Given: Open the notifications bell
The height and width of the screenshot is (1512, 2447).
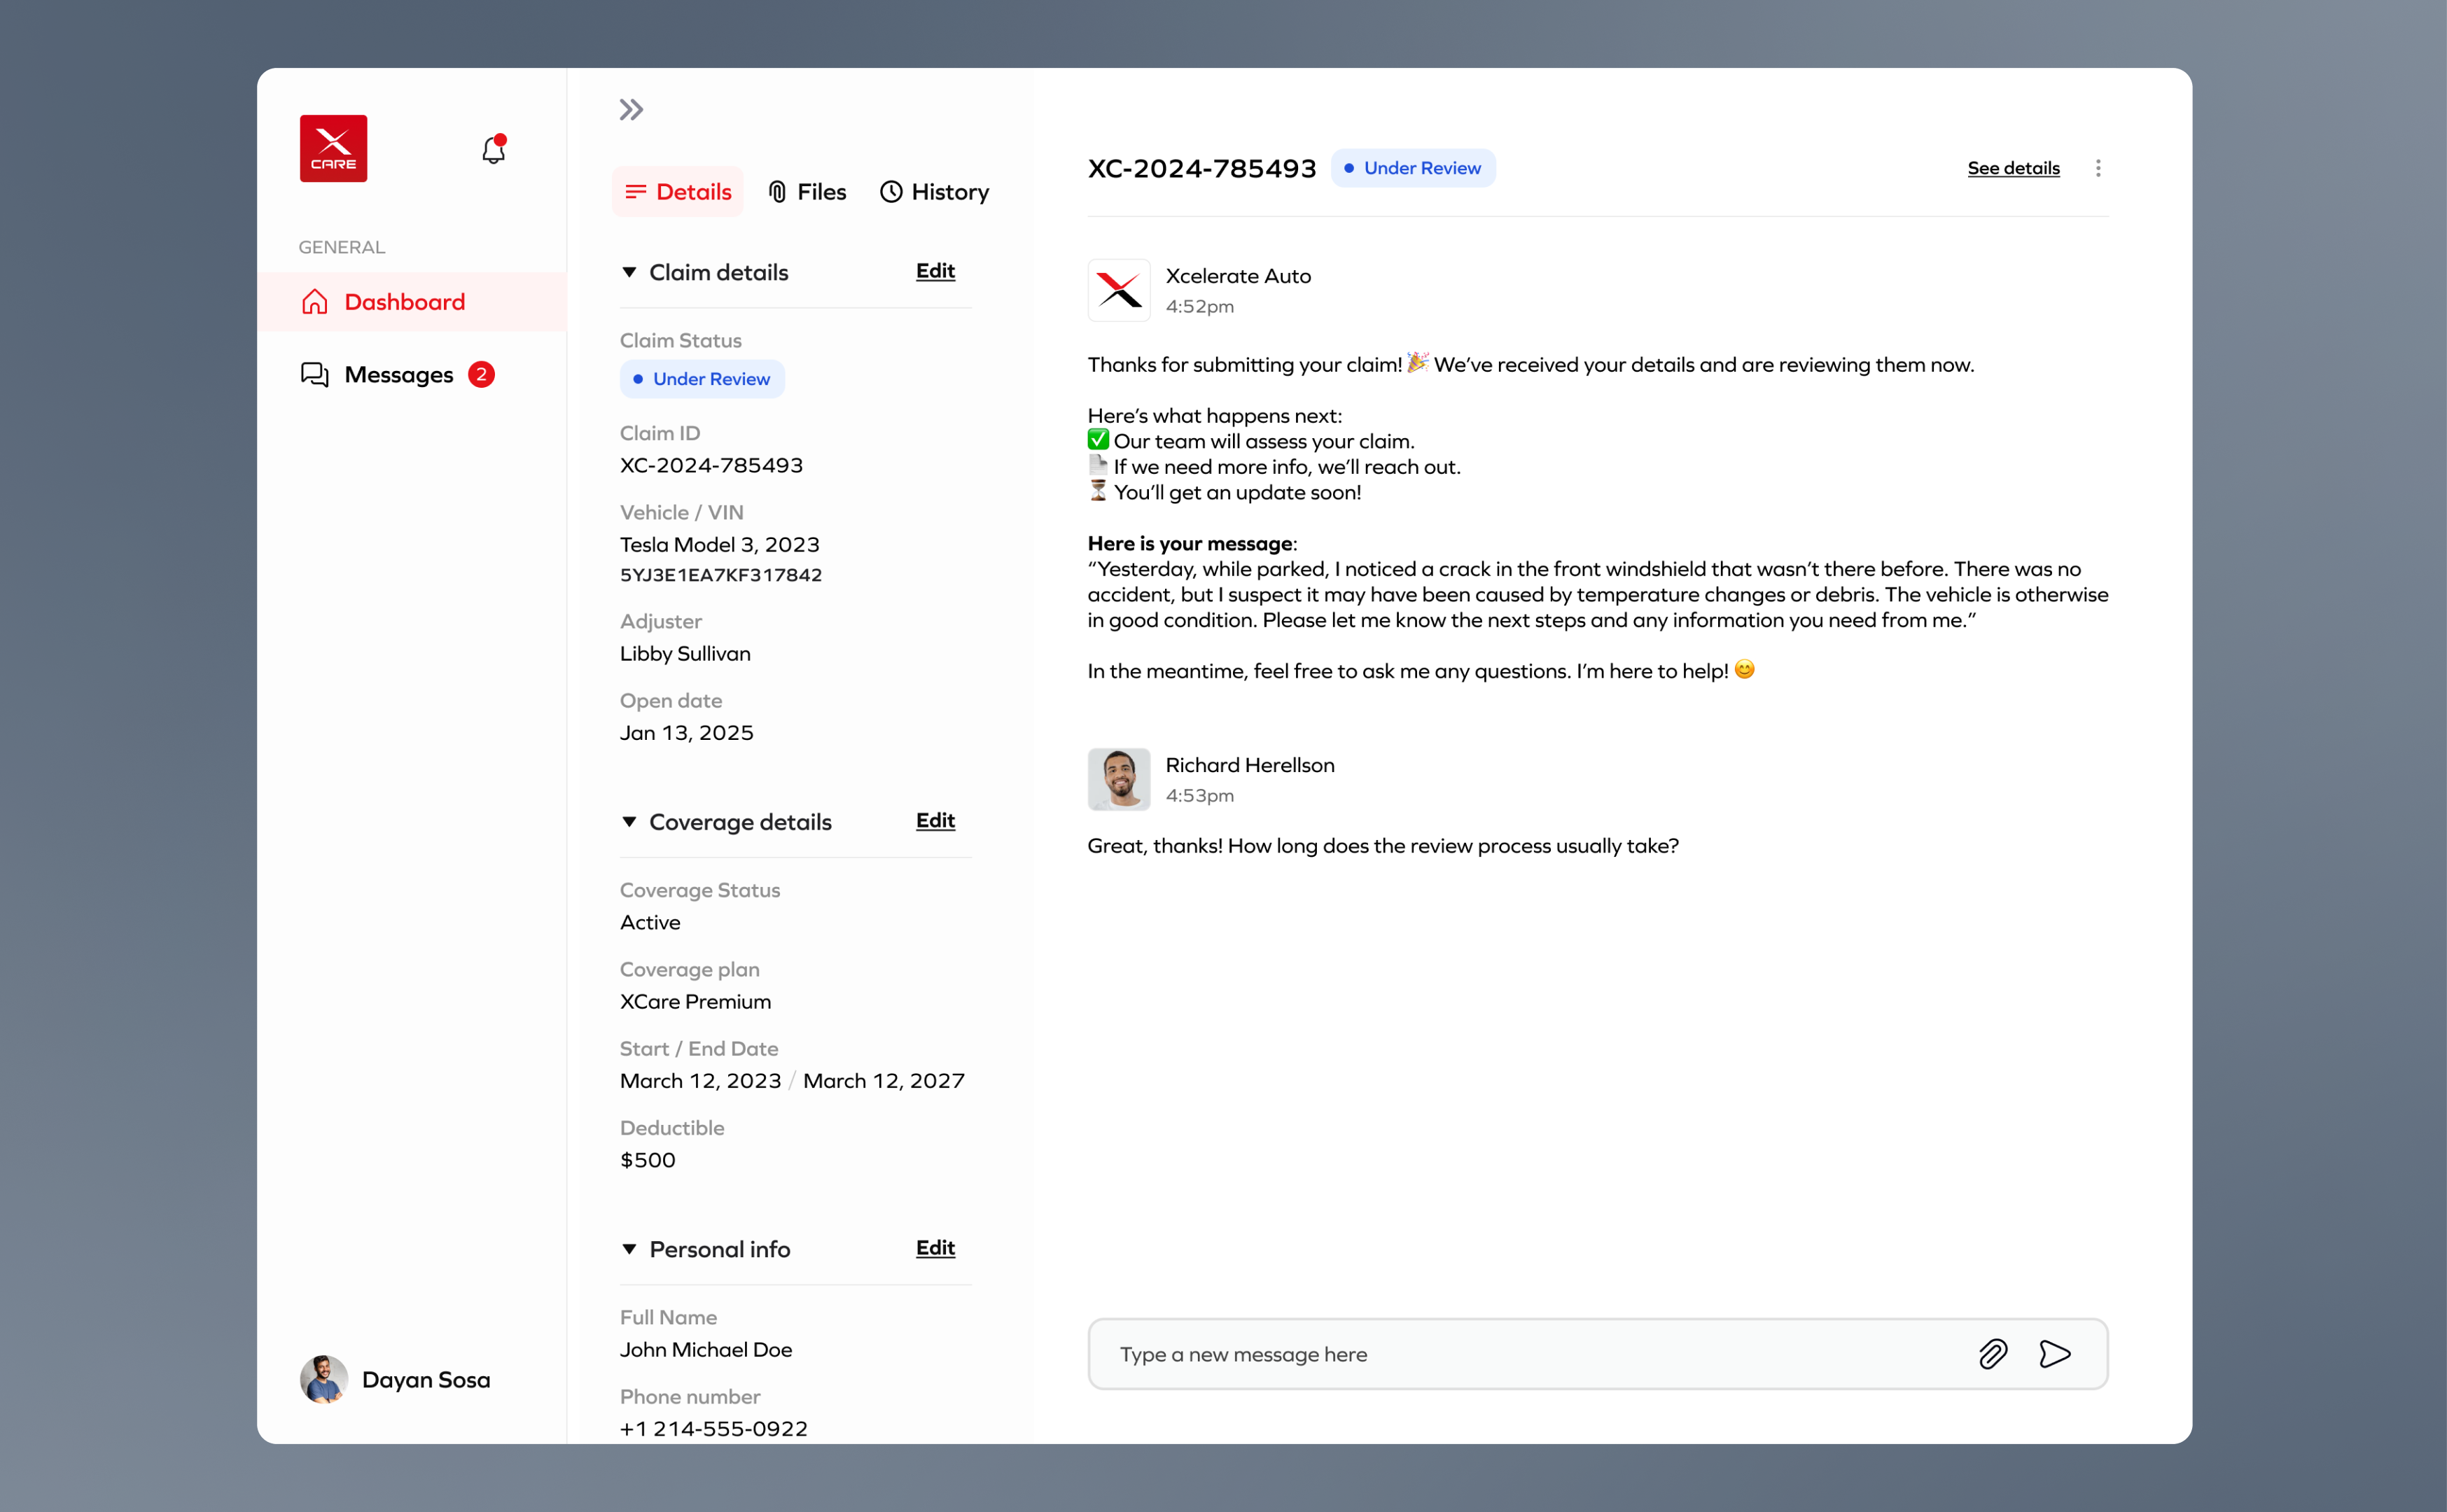Looking at the screenshot, I should pyautogui.click(x=494, y=149).
